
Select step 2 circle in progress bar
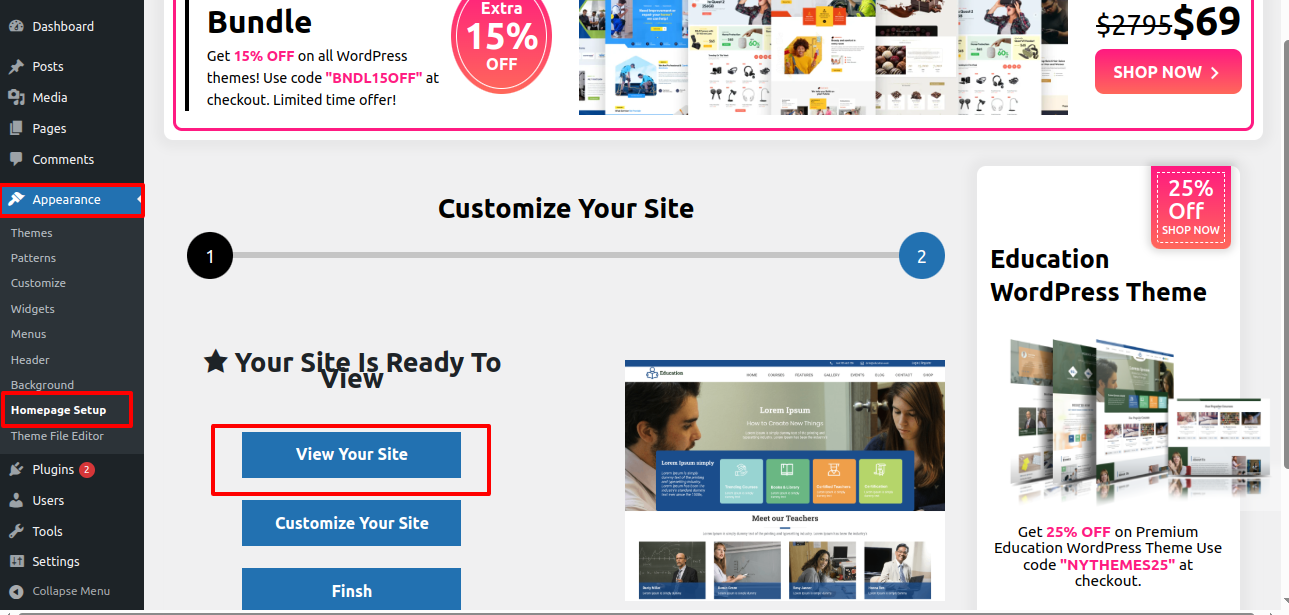coord(921,257)
